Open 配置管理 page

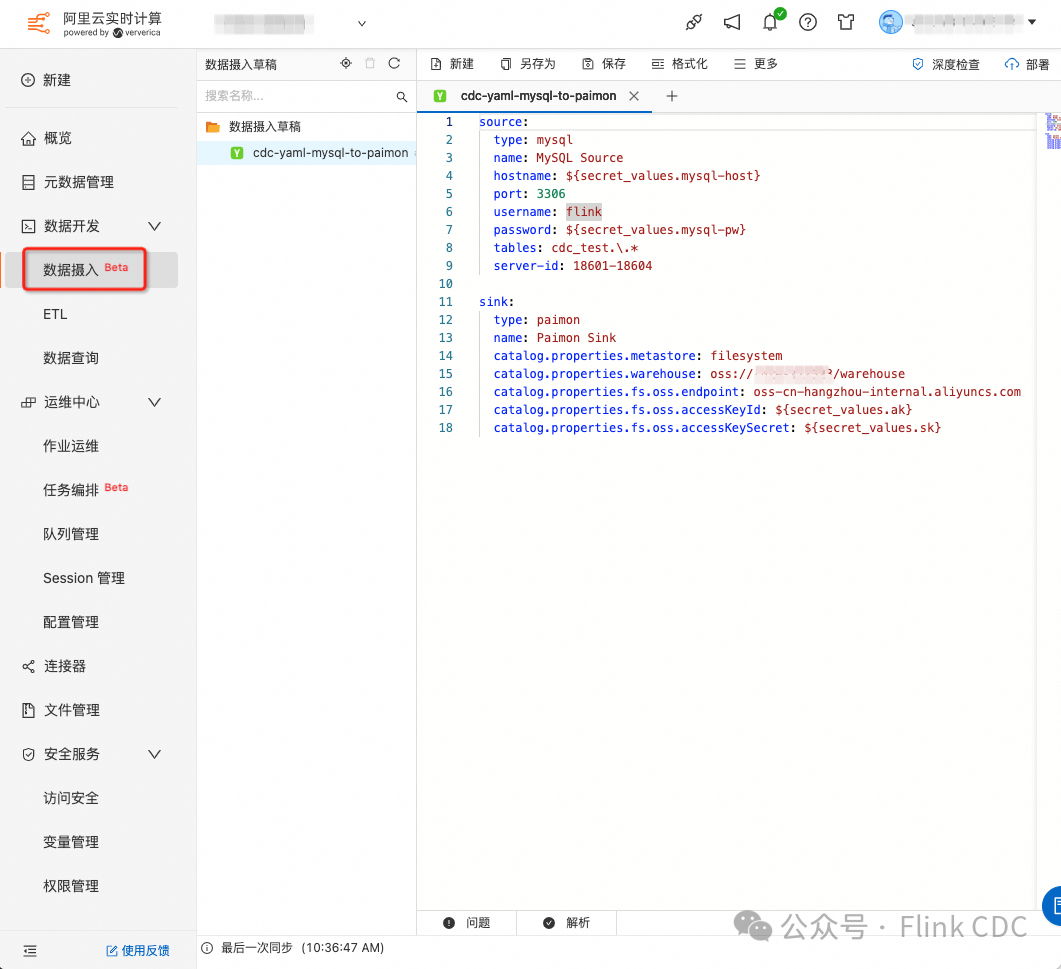(71, 622)
